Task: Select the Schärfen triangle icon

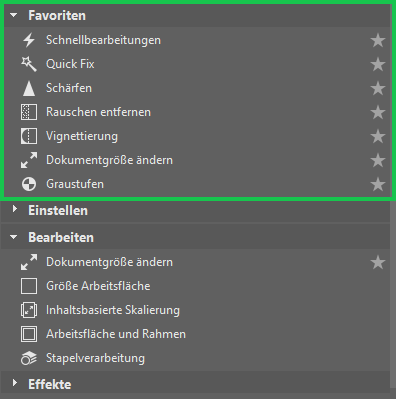Action: pos(29,88)
